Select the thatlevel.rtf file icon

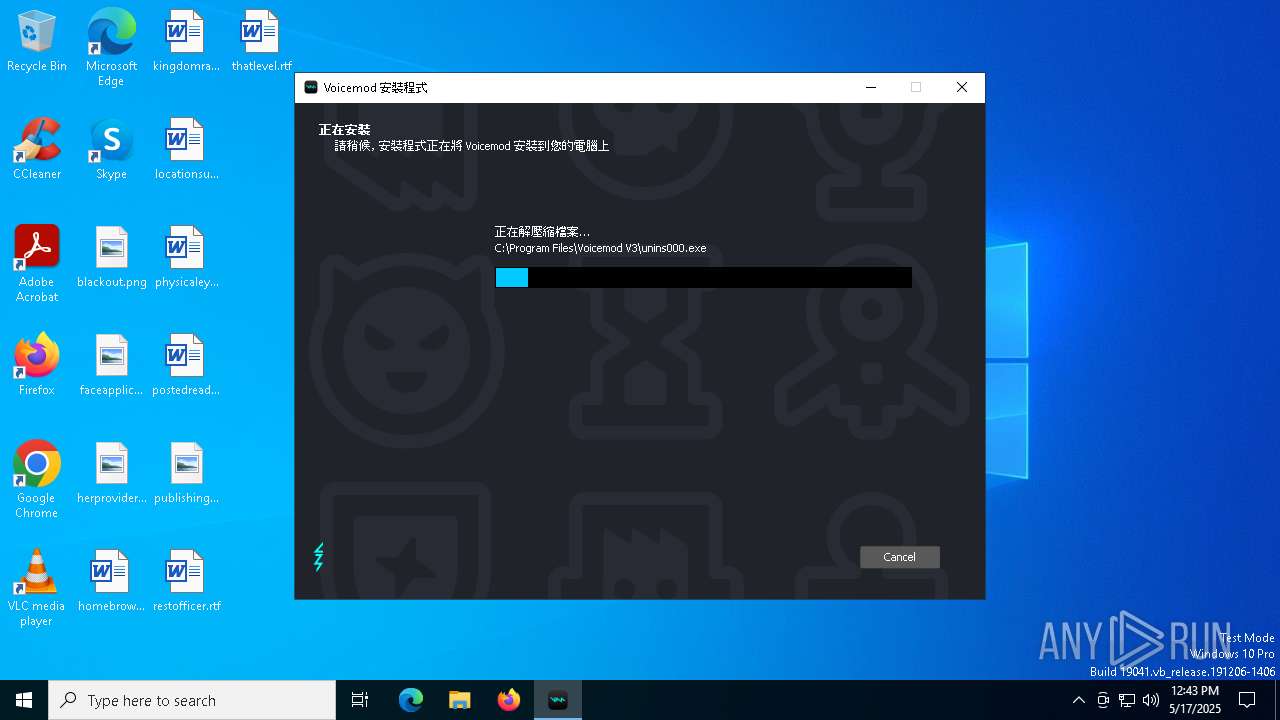(x=261, y=42)
